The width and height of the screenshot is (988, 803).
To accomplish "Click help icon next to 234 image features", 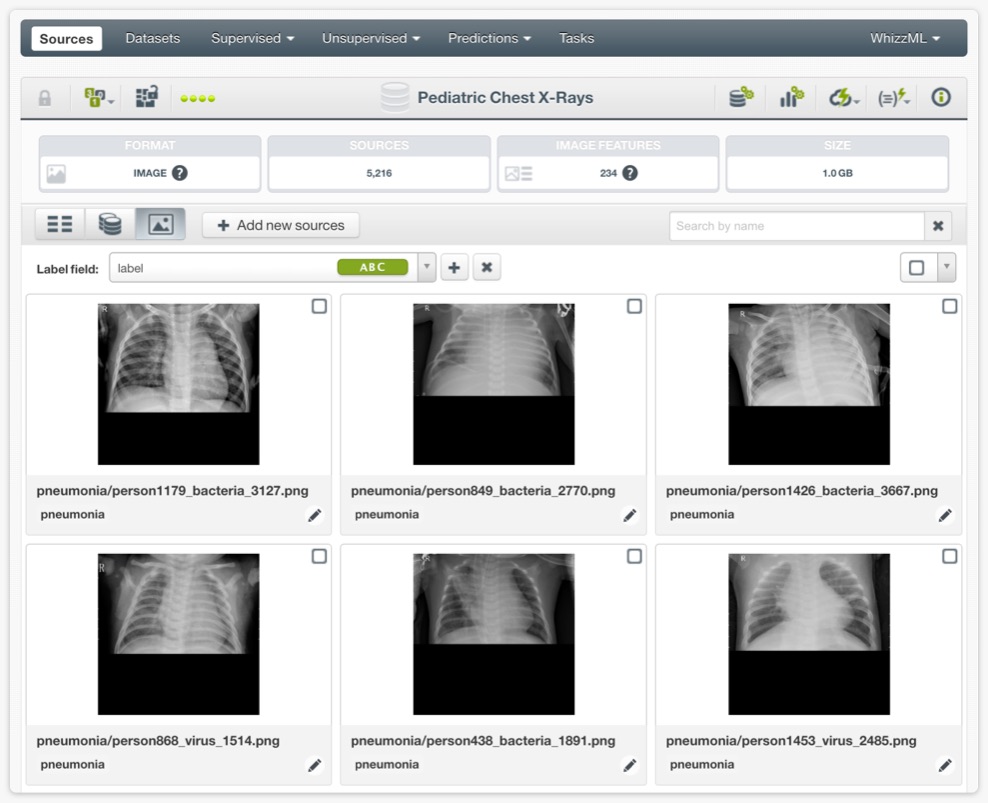I will click(630, 173).
